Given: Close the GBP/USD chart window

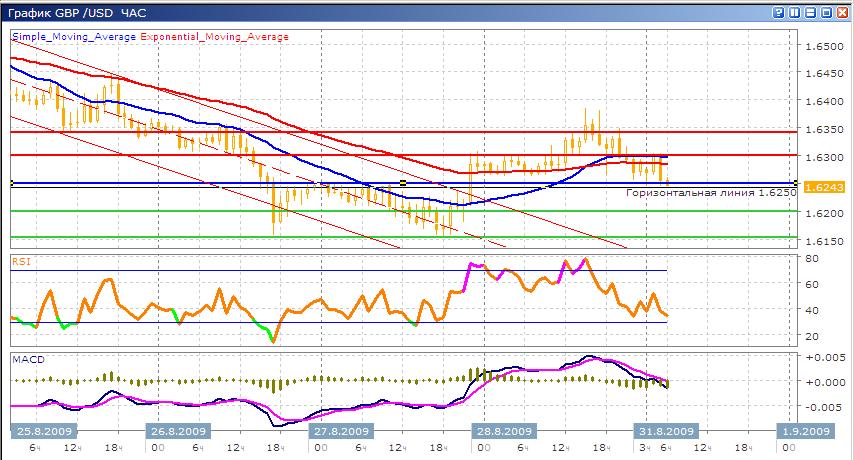Looking at the screenshot, I should point(842,13).
